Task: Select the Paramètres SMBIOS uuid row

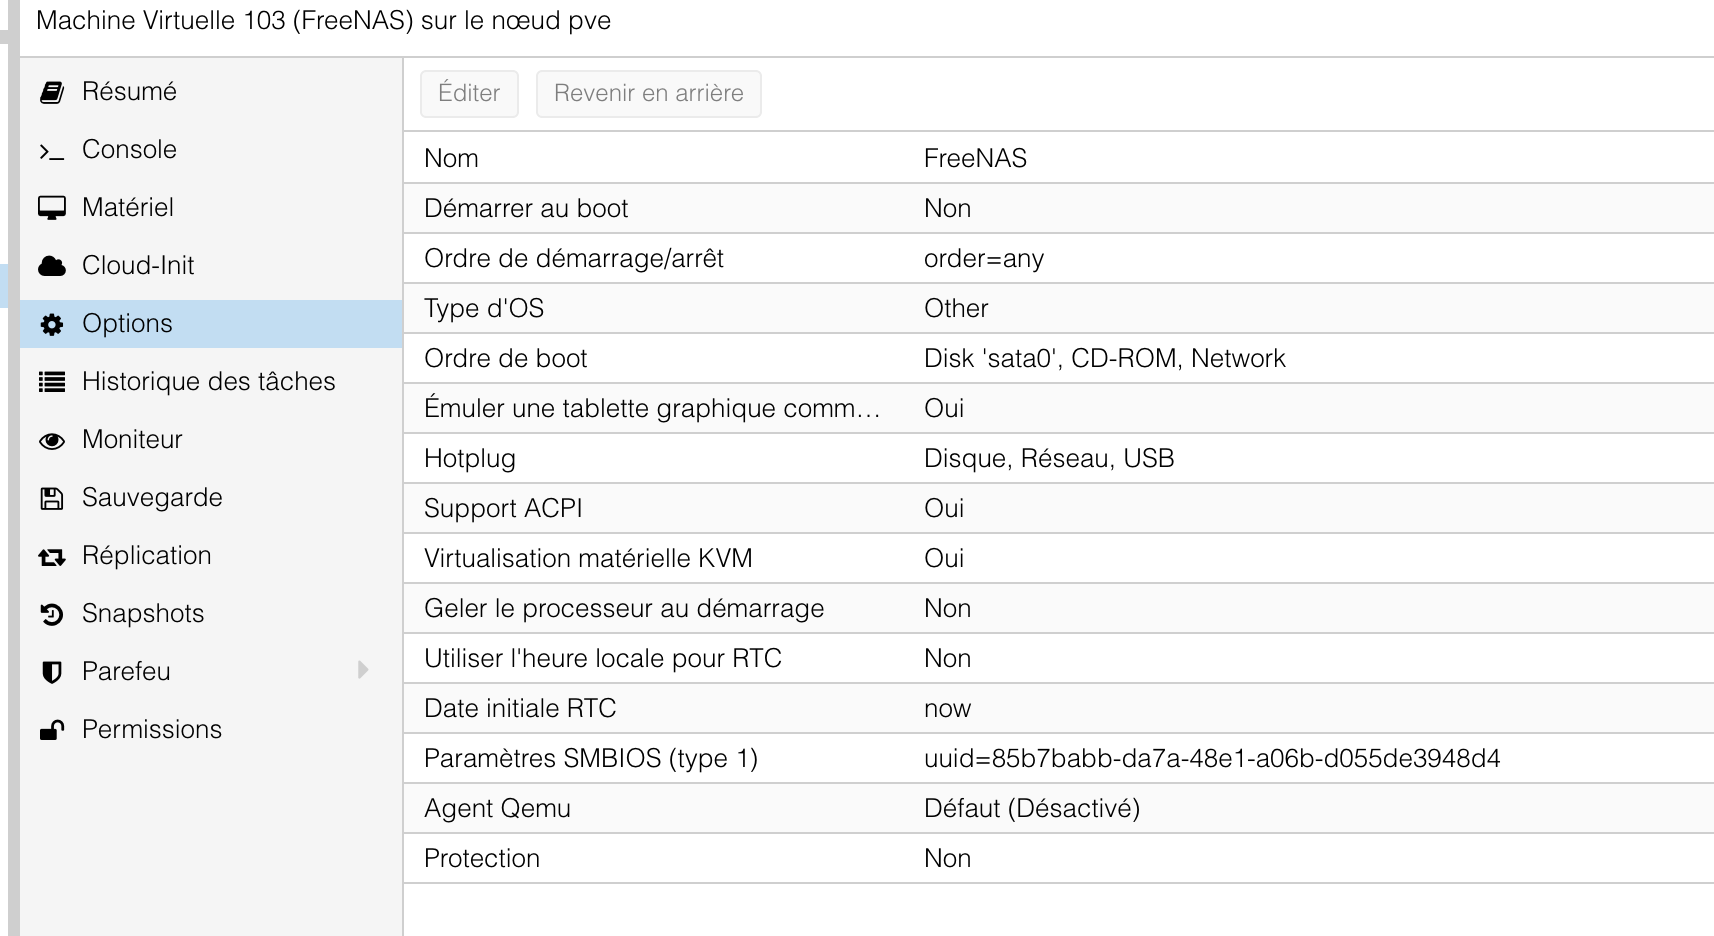Action: click(x=1059, y=758)
